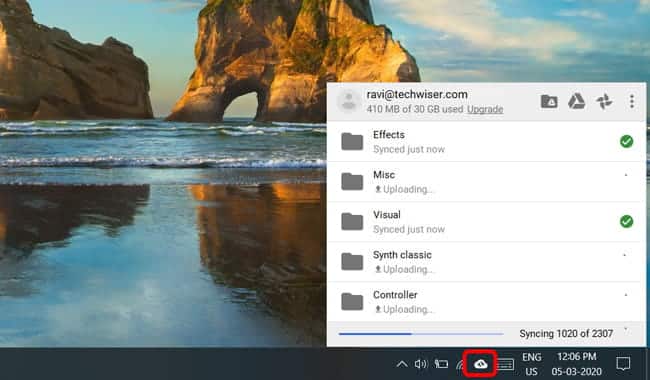Viewport: 650px width, 380px height.
Task: Click the Effects folder icon
Action: (352, 142)
